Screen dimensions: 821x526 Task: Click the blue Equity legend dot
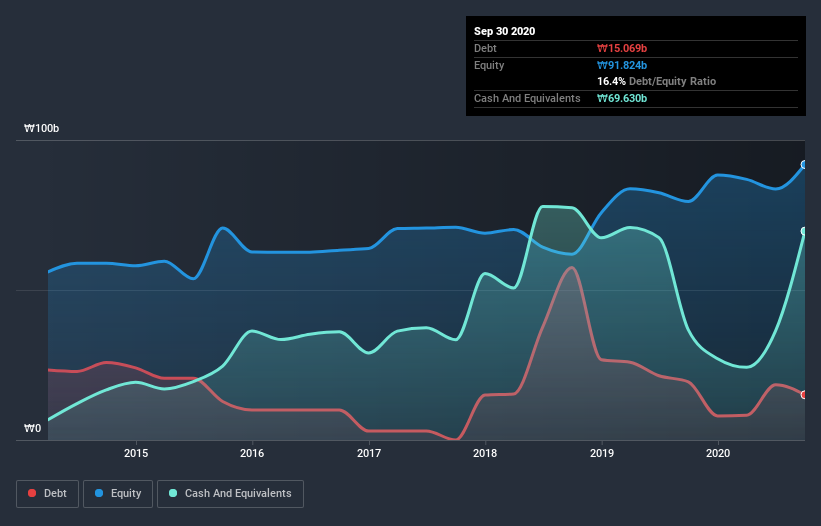pos(99,493)
